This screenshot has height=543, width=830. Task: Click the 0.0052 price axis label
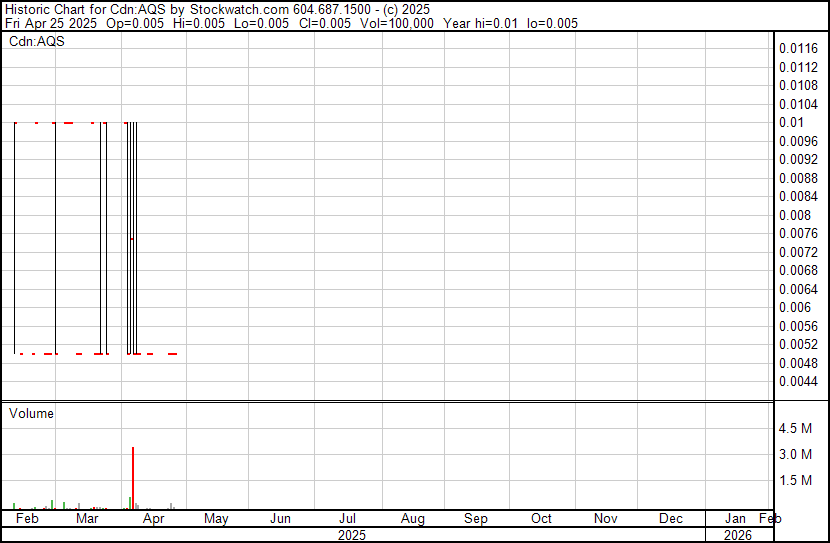coord(798,345)
